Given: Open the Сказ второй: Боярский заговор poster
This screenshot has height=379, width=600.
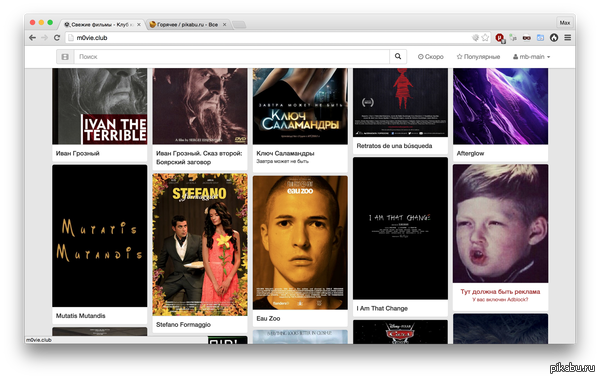Looking at the screenshot, I should click(200, 106).
